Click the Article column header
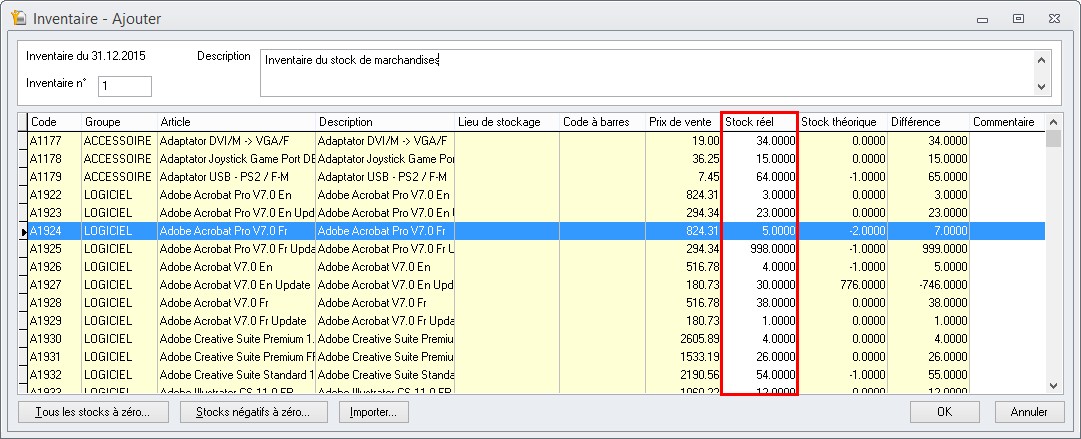1081x439 pixels. tap(236, 122)
